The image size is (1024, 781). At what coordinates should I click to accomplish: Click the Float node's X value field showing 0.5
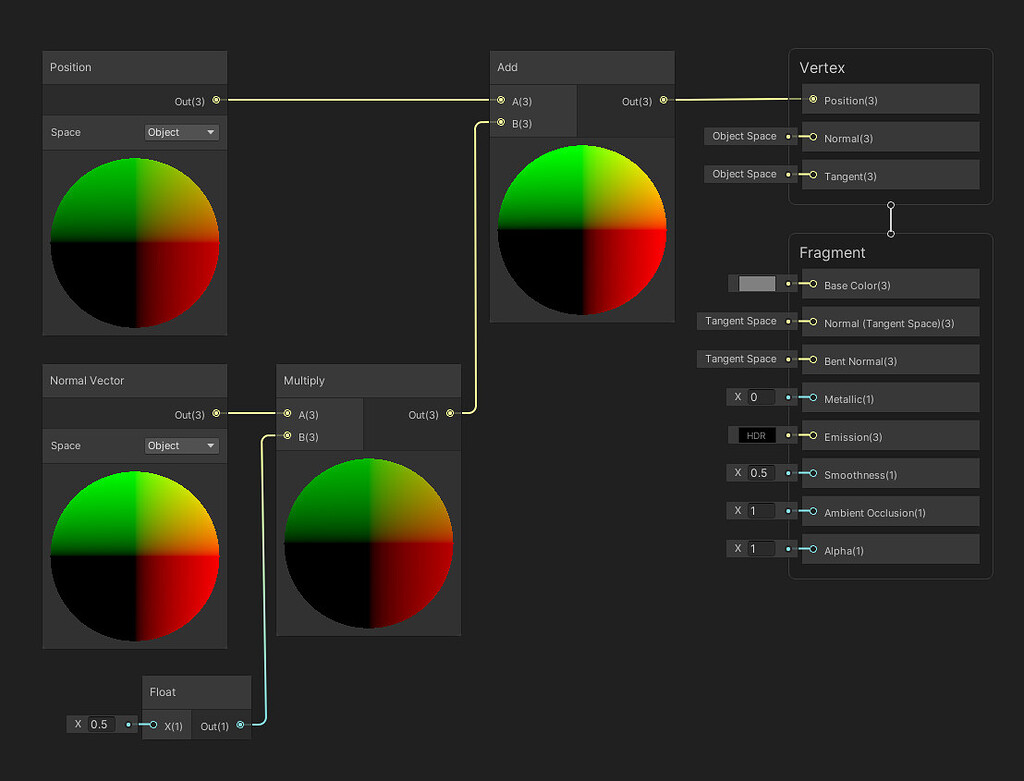99,724
